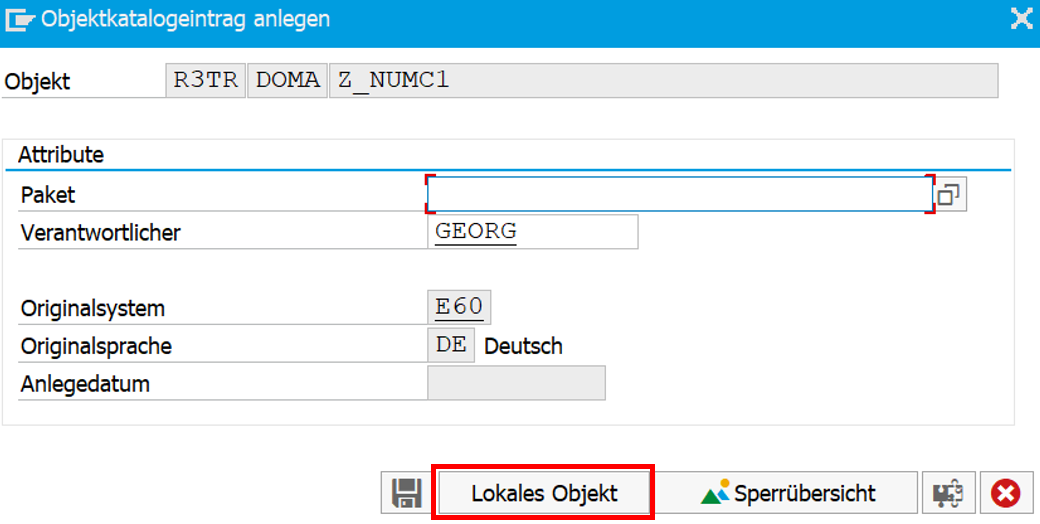Open the Paket value help icon
Screen dimensions: 1040x524
[x=949, y=194]
